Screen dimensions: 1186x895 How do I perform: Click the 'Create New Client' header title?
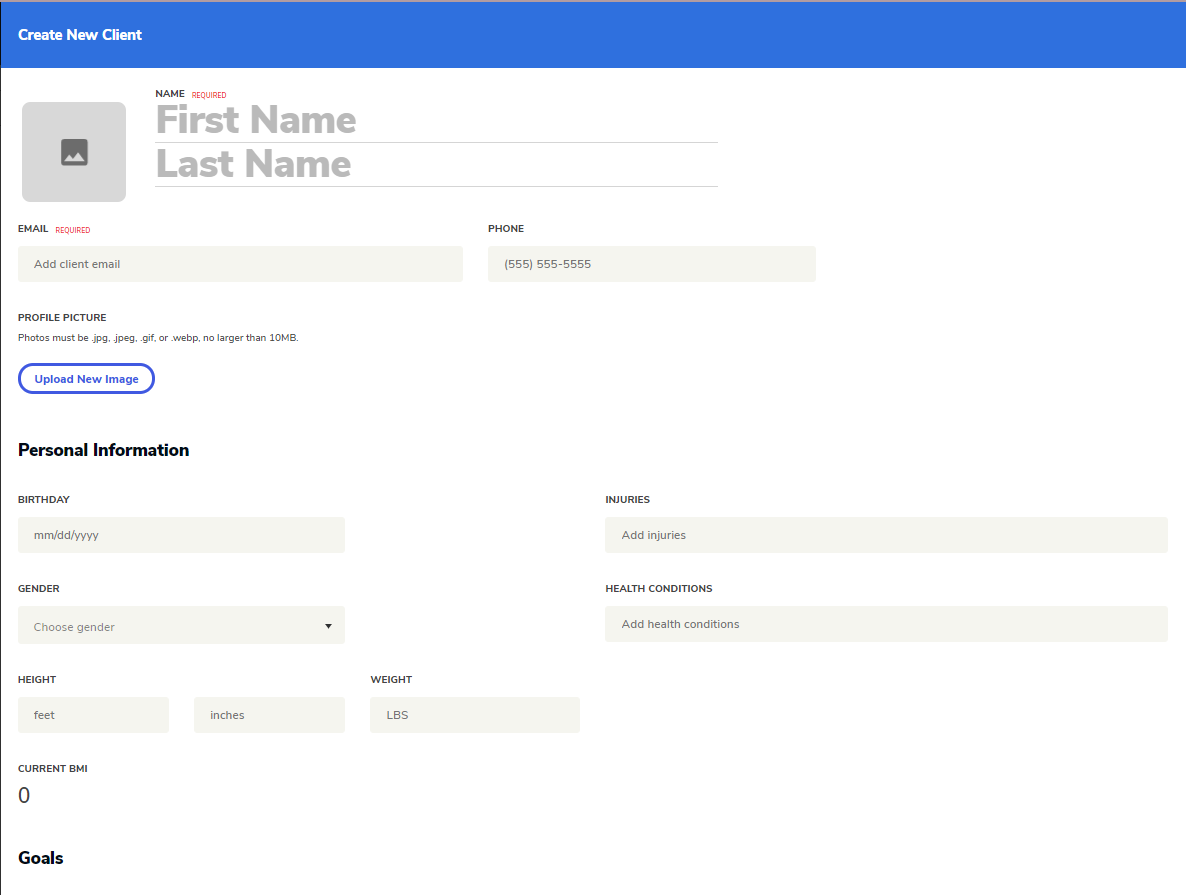point(80,35)
